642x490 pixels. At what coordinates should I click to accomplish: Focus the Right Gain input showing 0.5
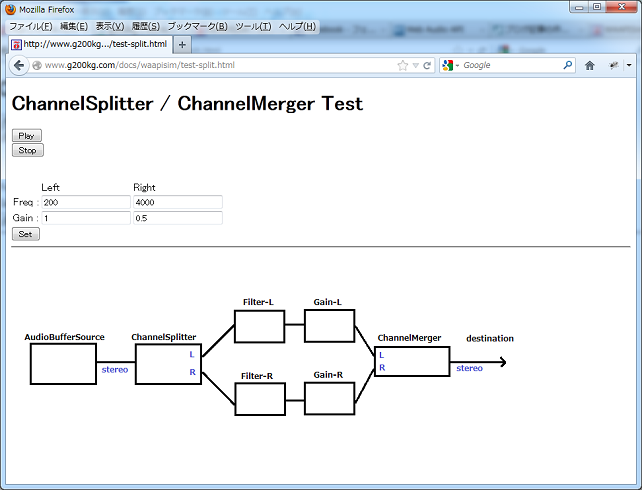tap(177, 218)
